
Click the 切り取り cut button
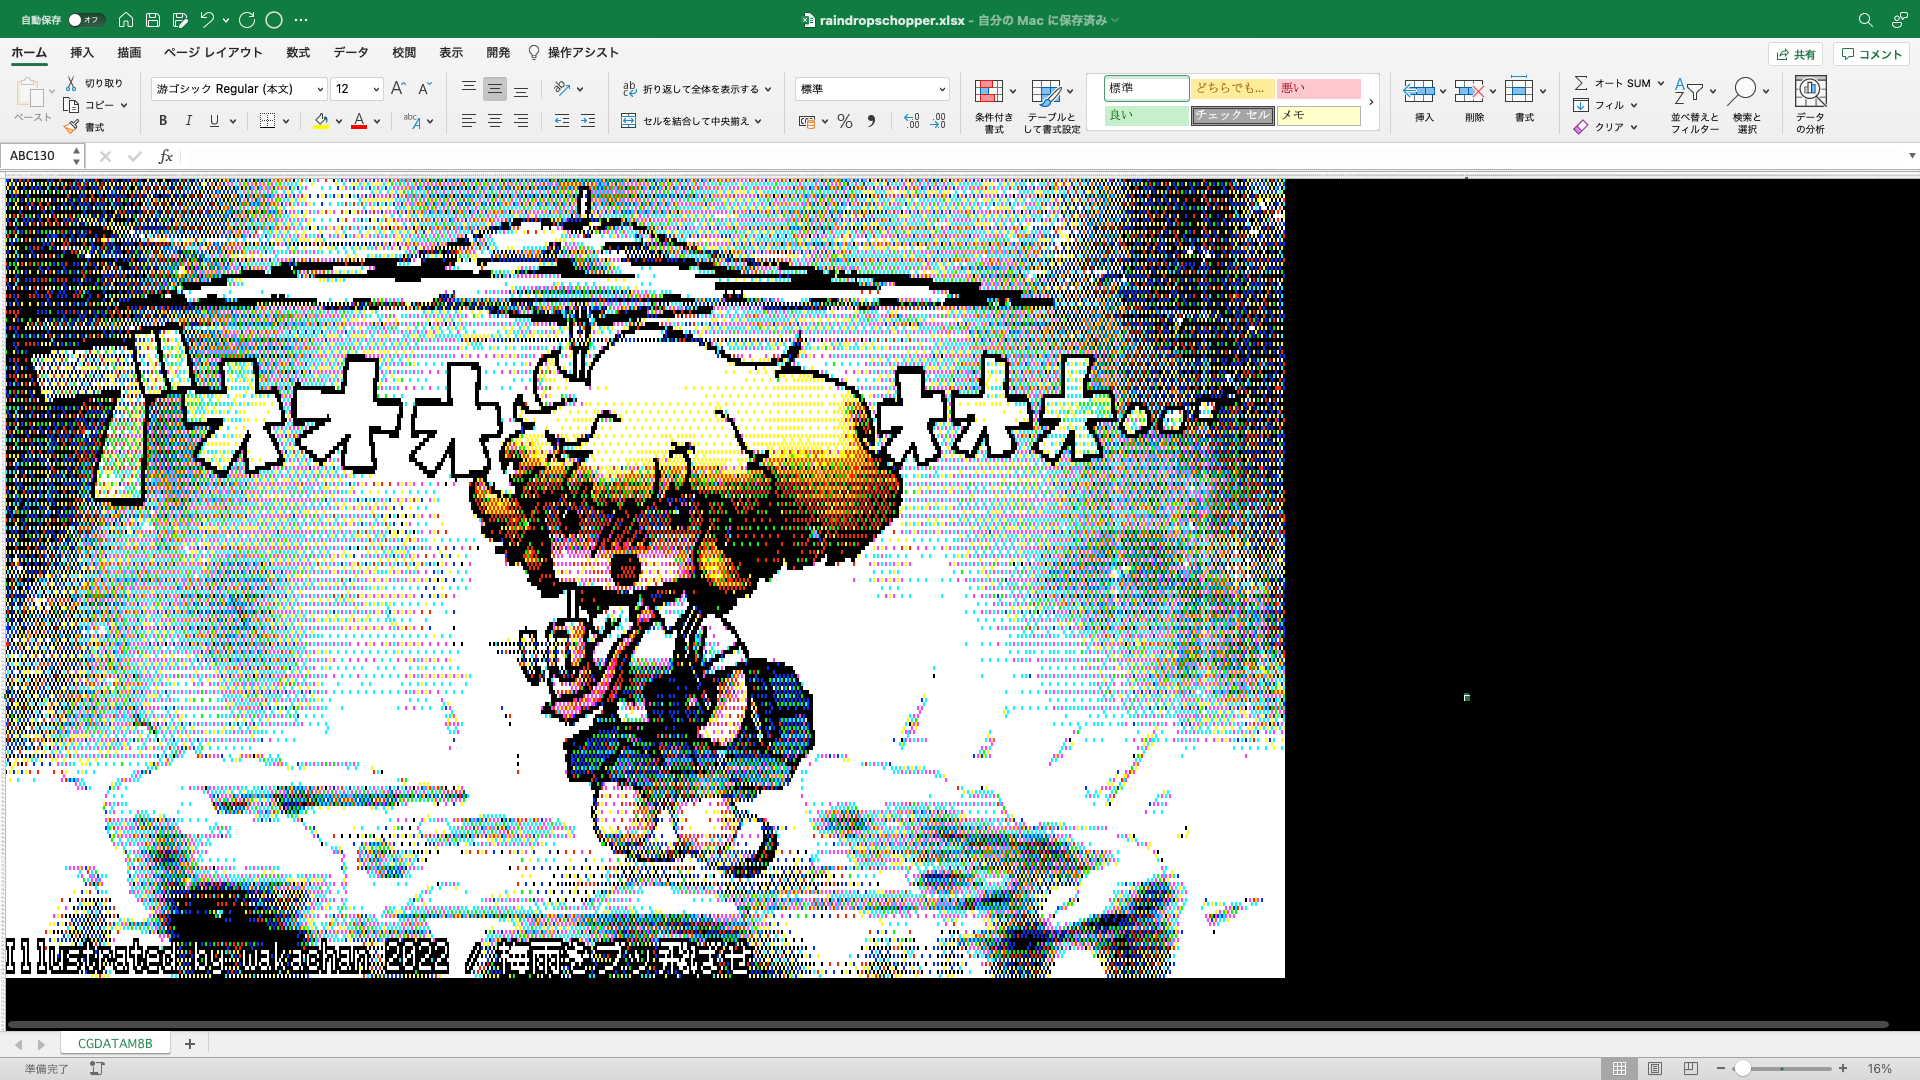tap(94, 83)
